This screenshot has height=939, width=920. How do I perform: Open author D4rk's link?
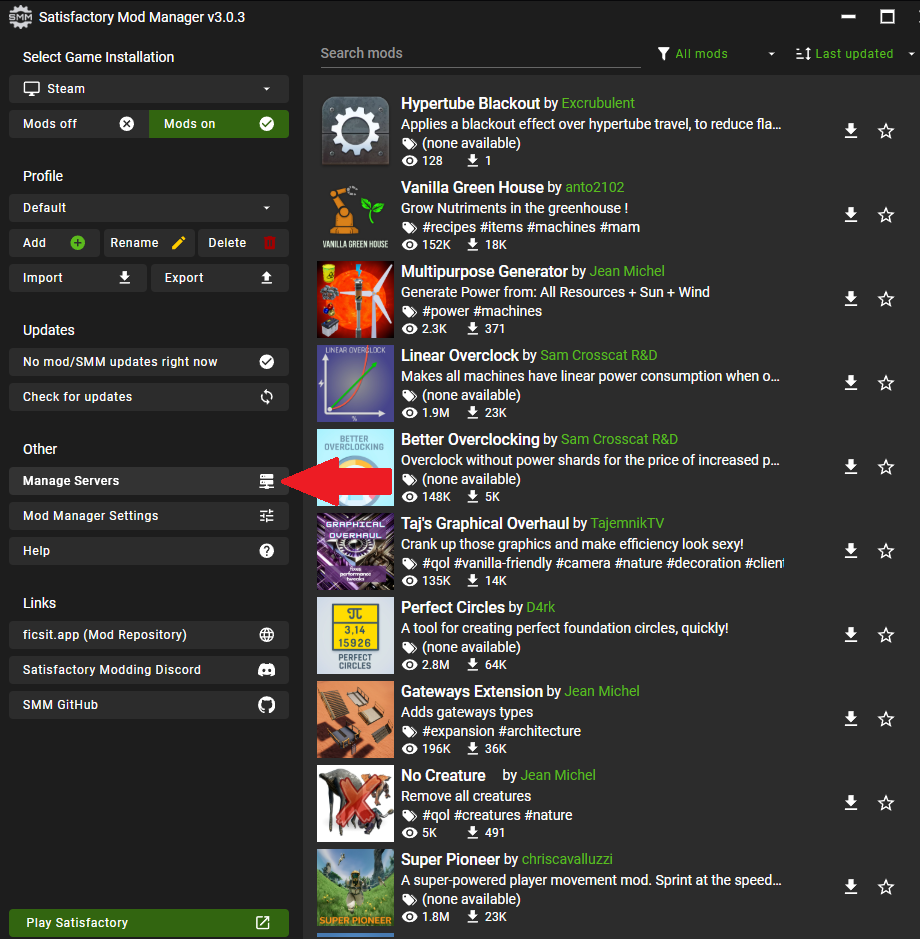(540, 607)
